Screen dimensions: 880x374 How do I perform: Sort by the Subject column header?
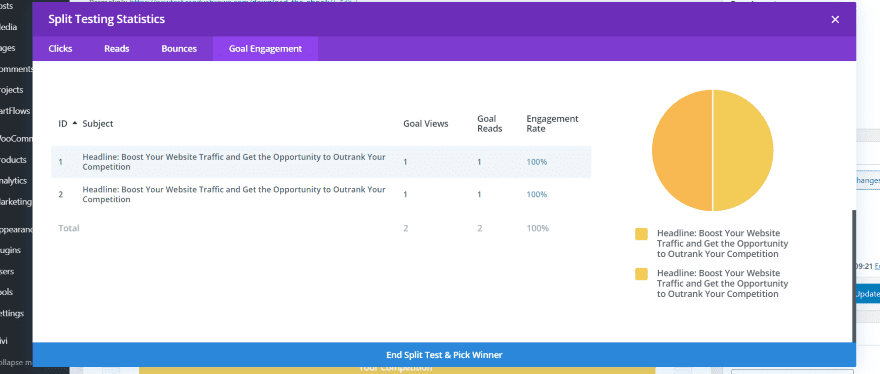coord(98,124)
